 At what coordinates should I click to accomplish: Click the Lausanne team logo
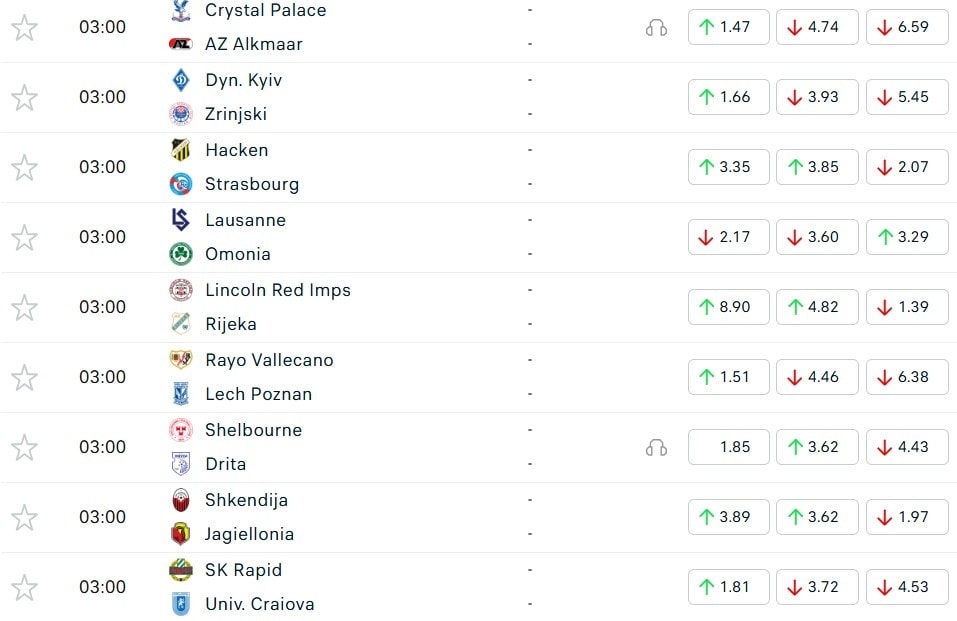181,220
